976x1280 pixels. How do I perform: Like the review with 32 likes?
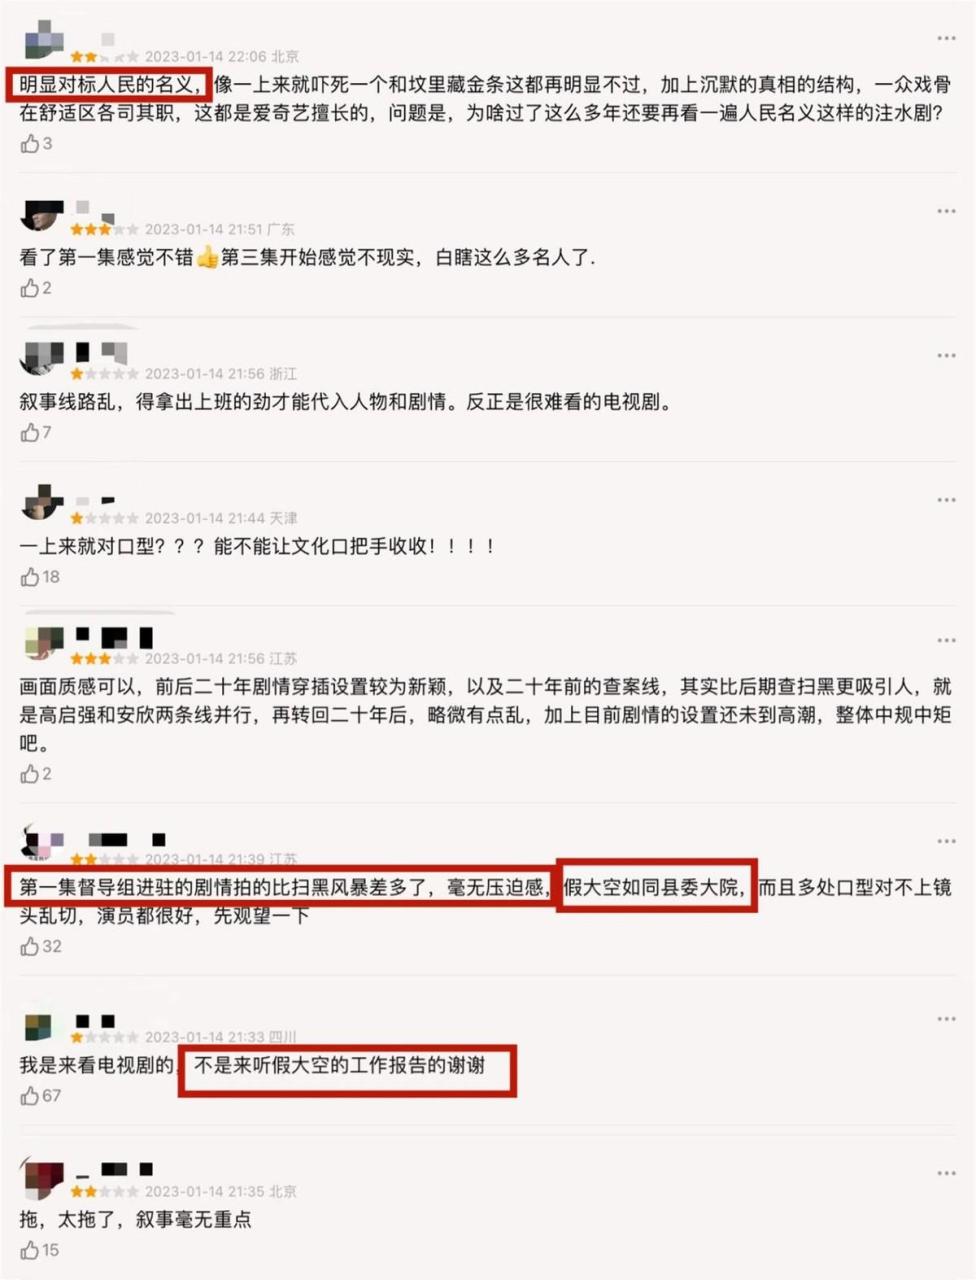click(30, 946)
